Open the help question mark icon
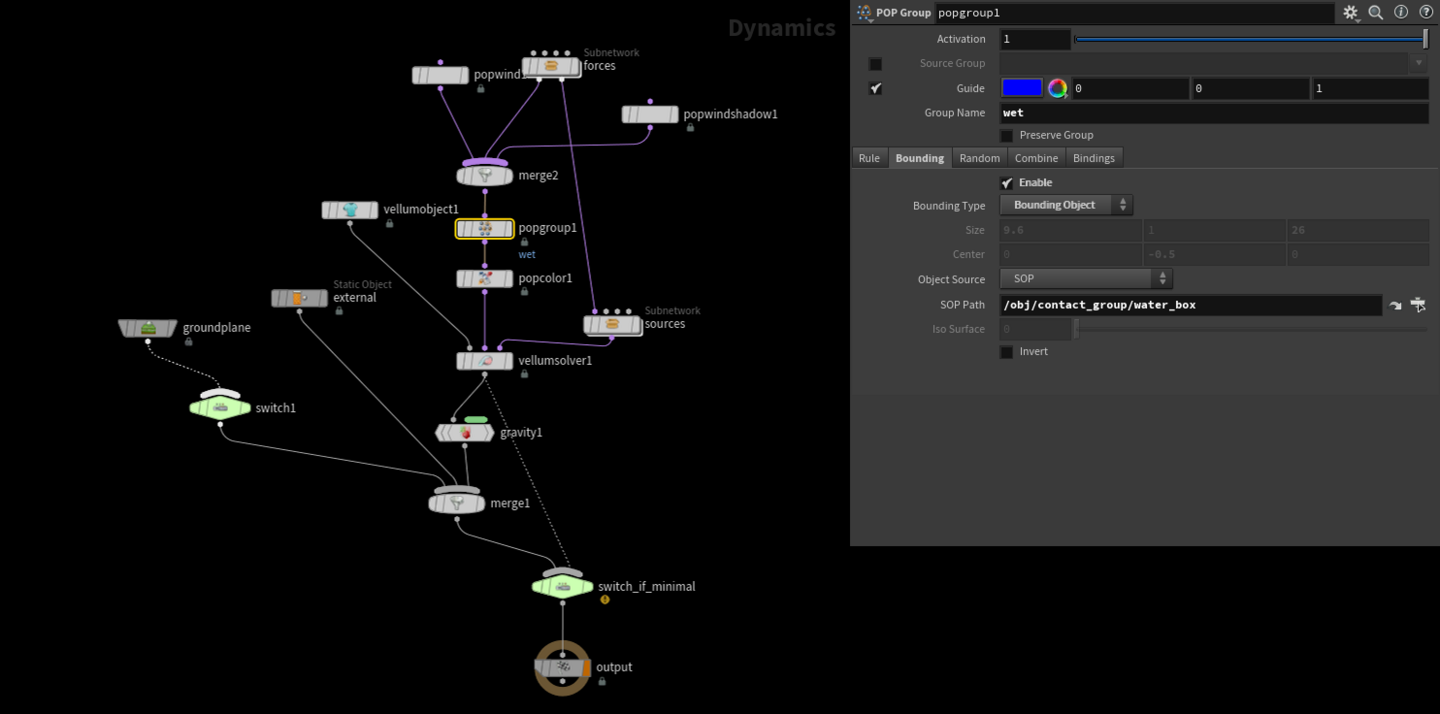The image size is (1440, 714). click(1426, 13)
